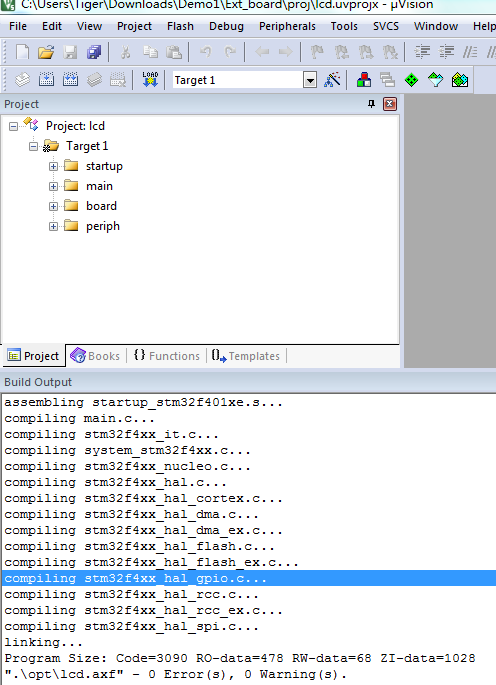Open the Flash menu

tap(180, 26)
